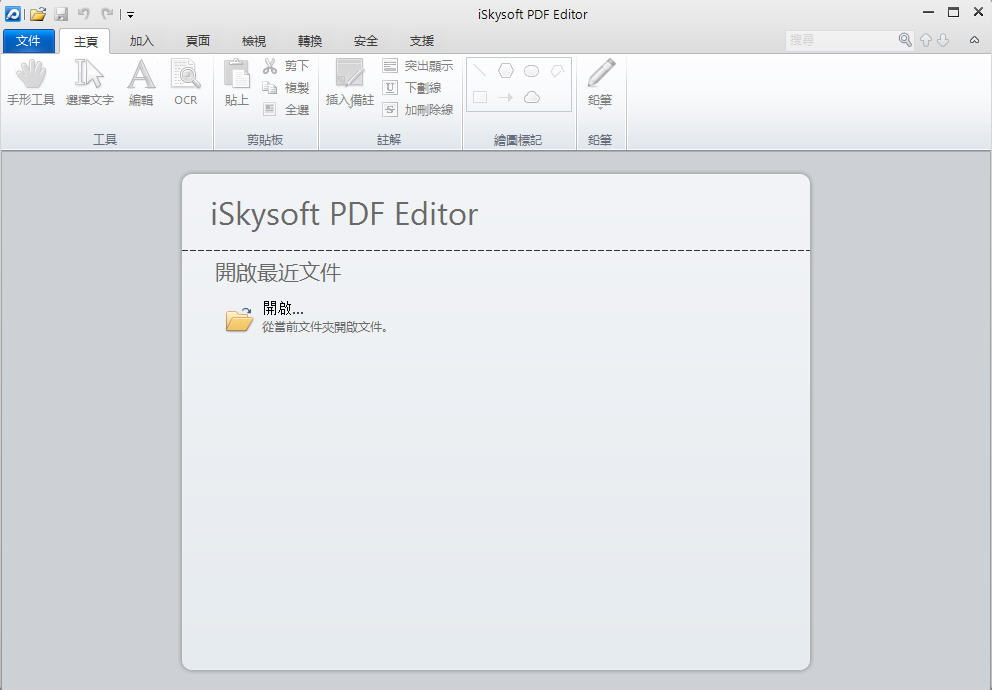Click the 剪貼板 group label
Viewport: 992px width, 690px height.
pos(265,140)
